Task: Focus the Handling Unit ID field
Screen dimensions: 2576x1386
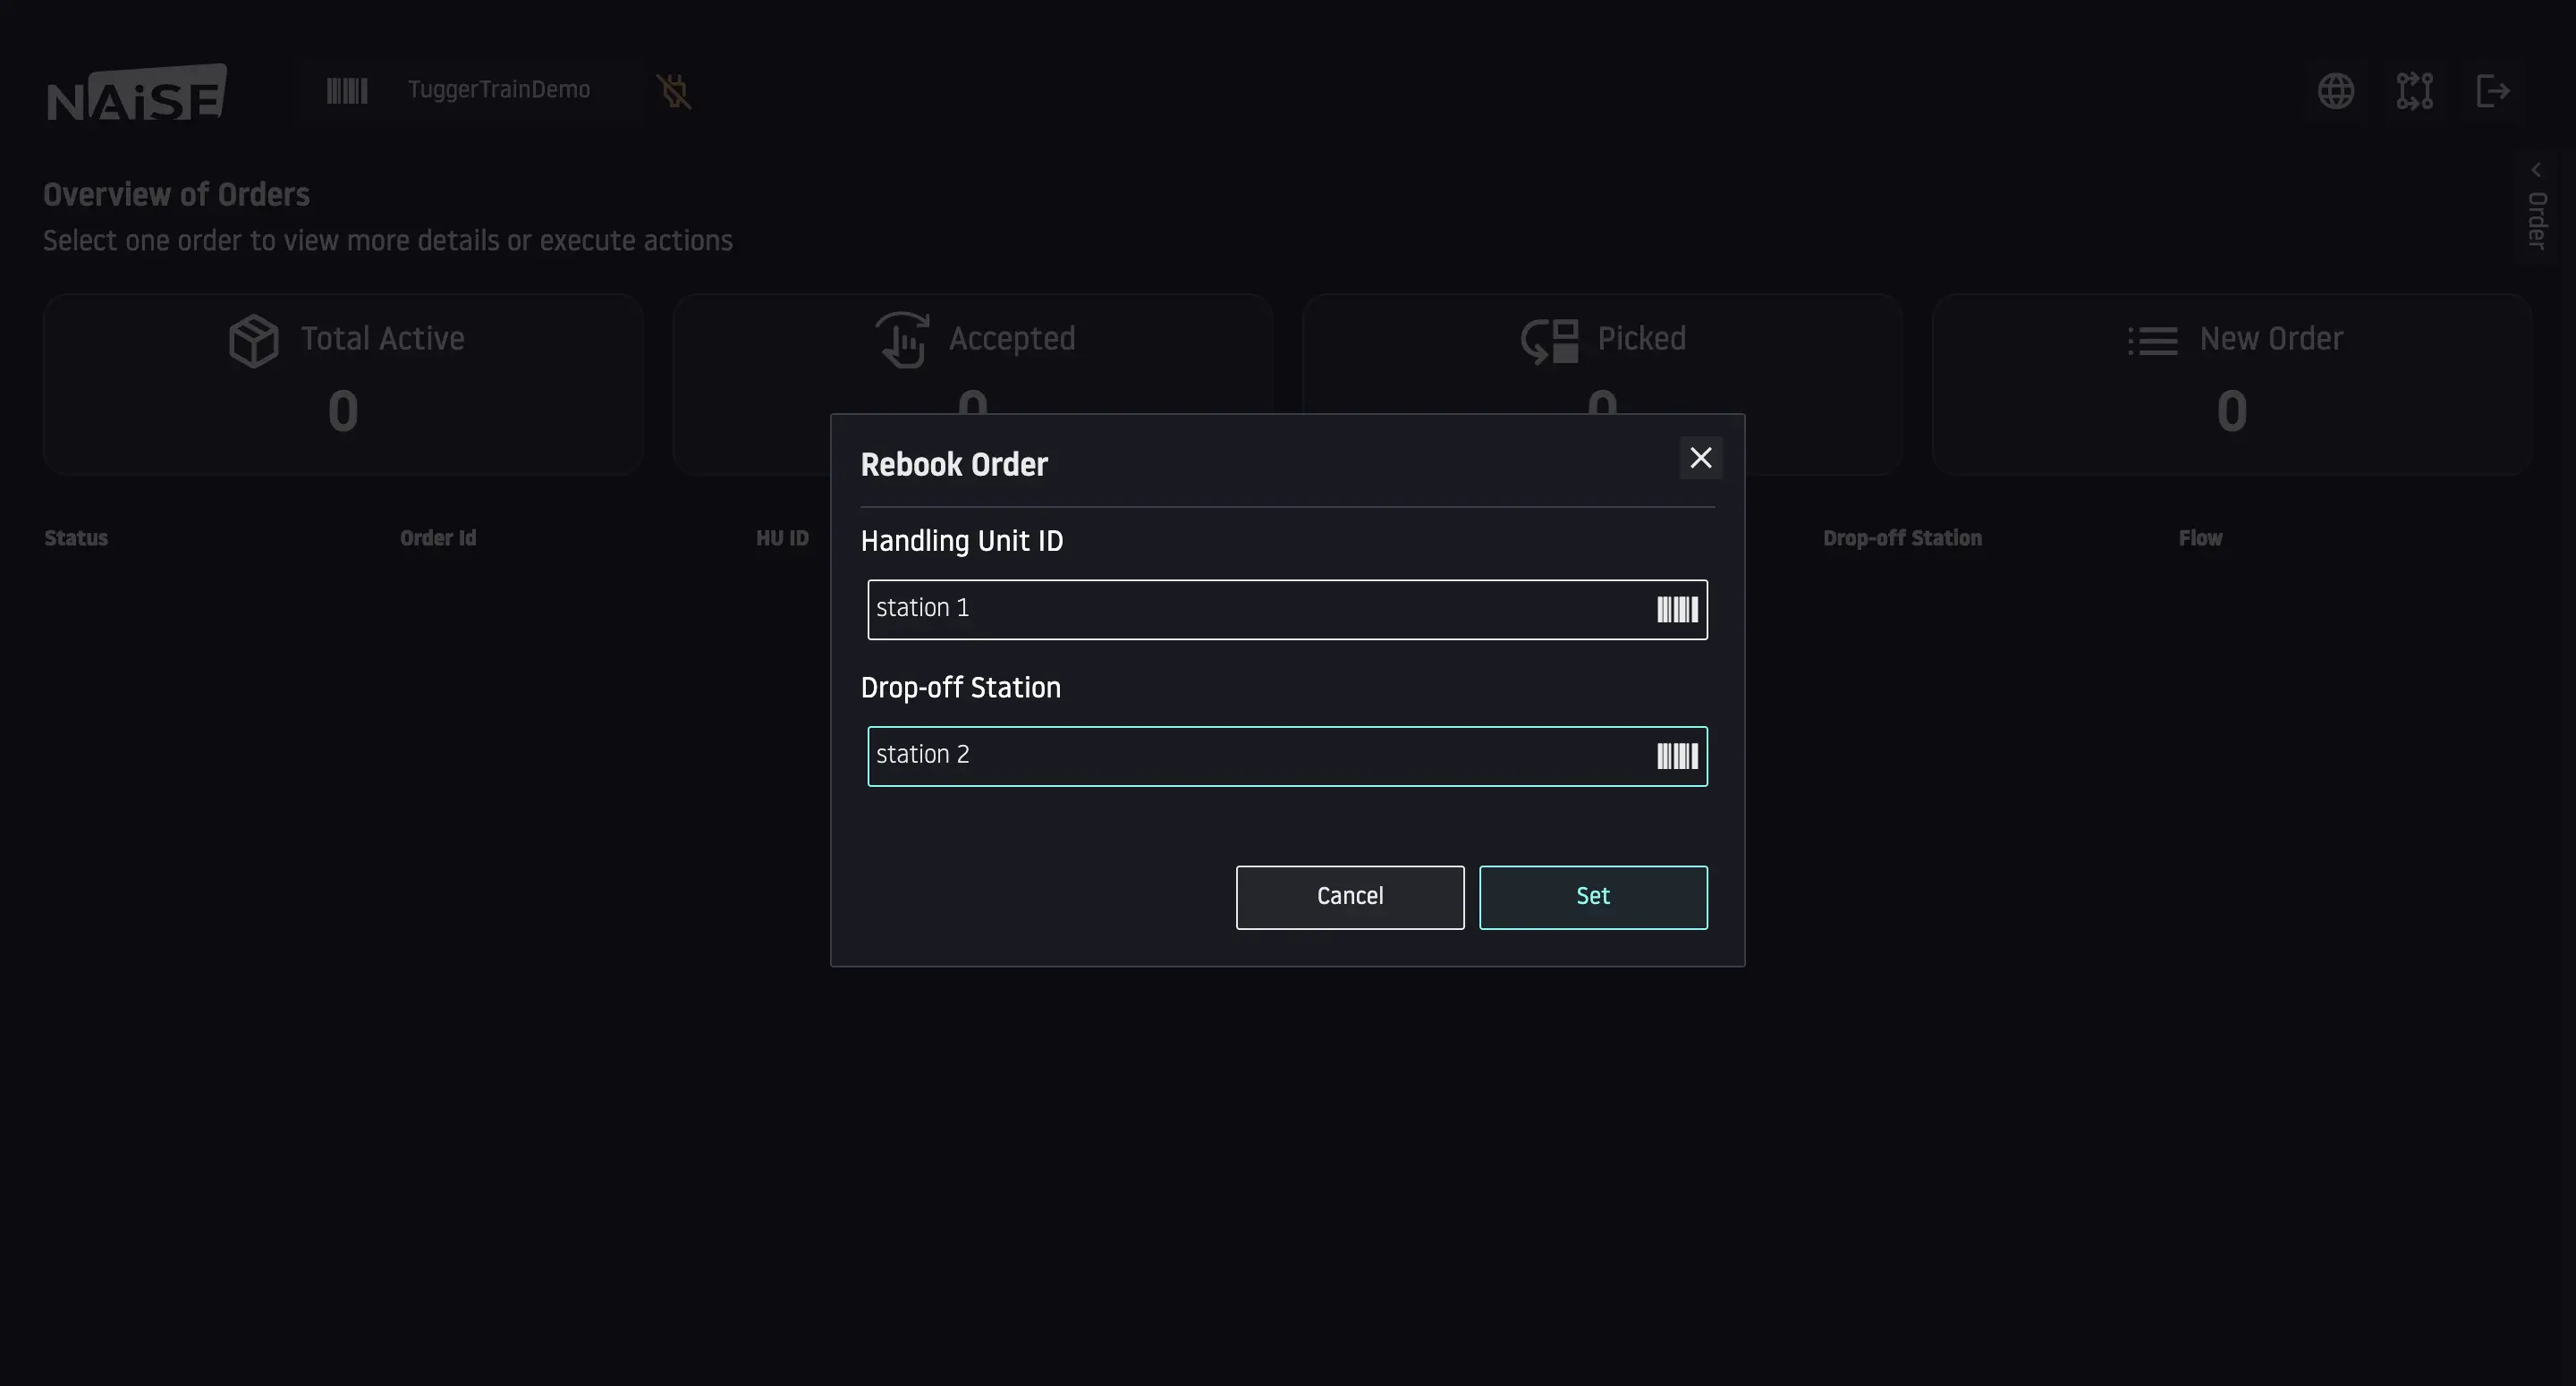Action: pos(1250,610)
